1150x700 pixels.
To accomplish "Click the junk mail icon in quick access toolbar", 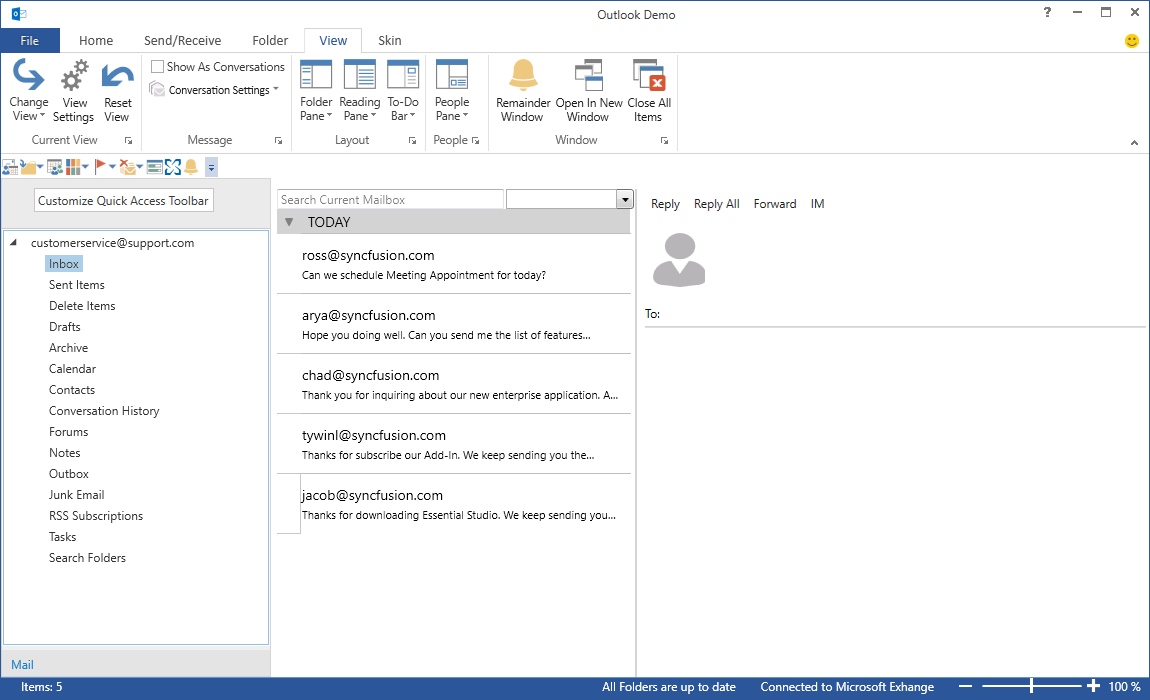I will (x=126, y=166).
